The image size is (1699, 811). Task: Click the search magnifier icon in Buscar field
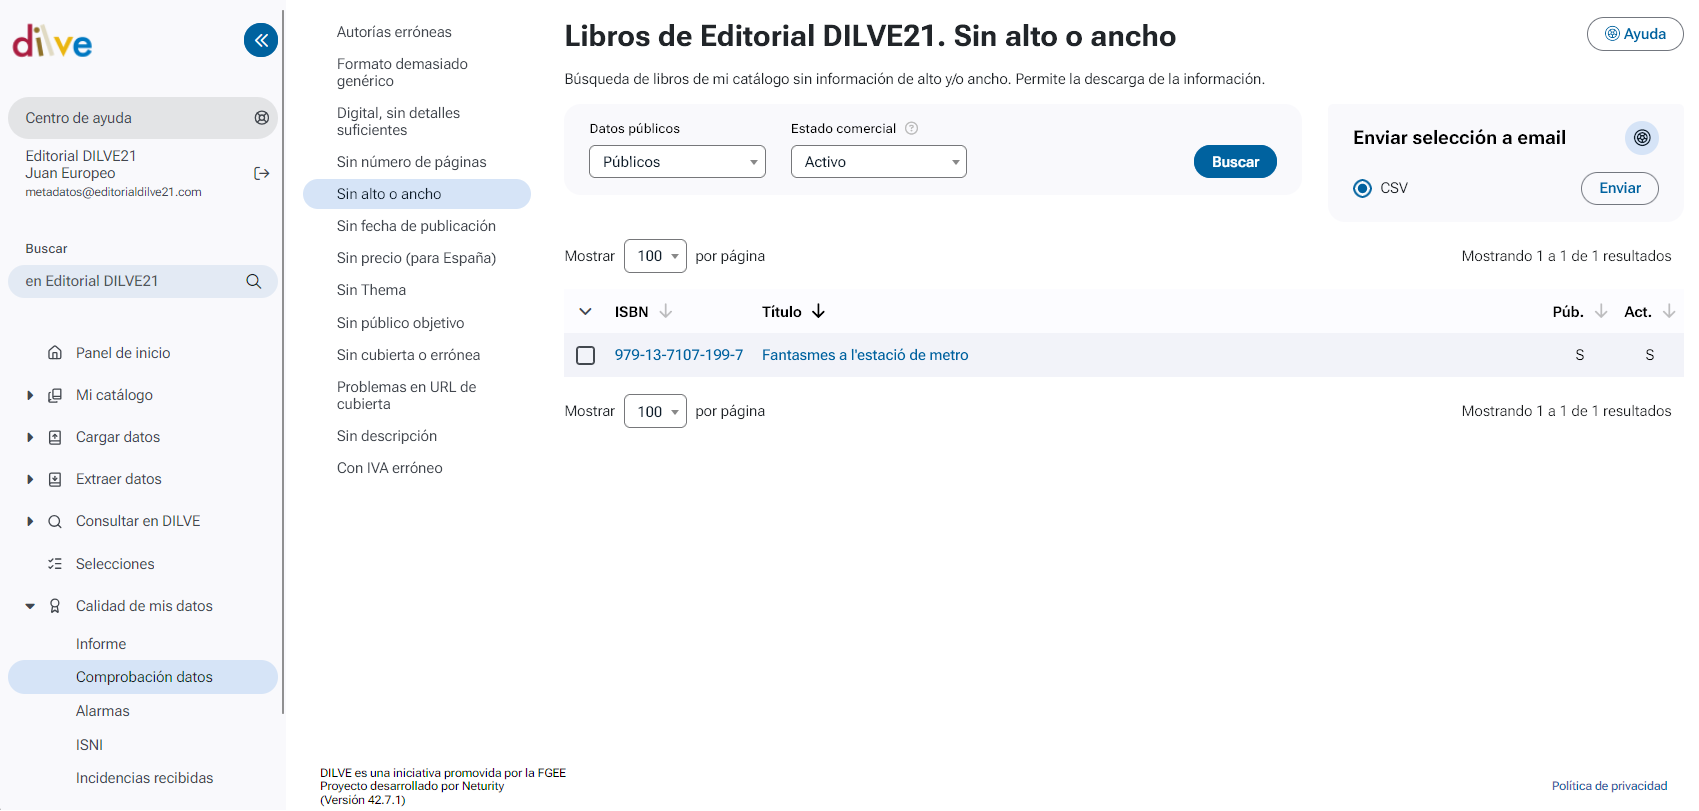(254, 282)
